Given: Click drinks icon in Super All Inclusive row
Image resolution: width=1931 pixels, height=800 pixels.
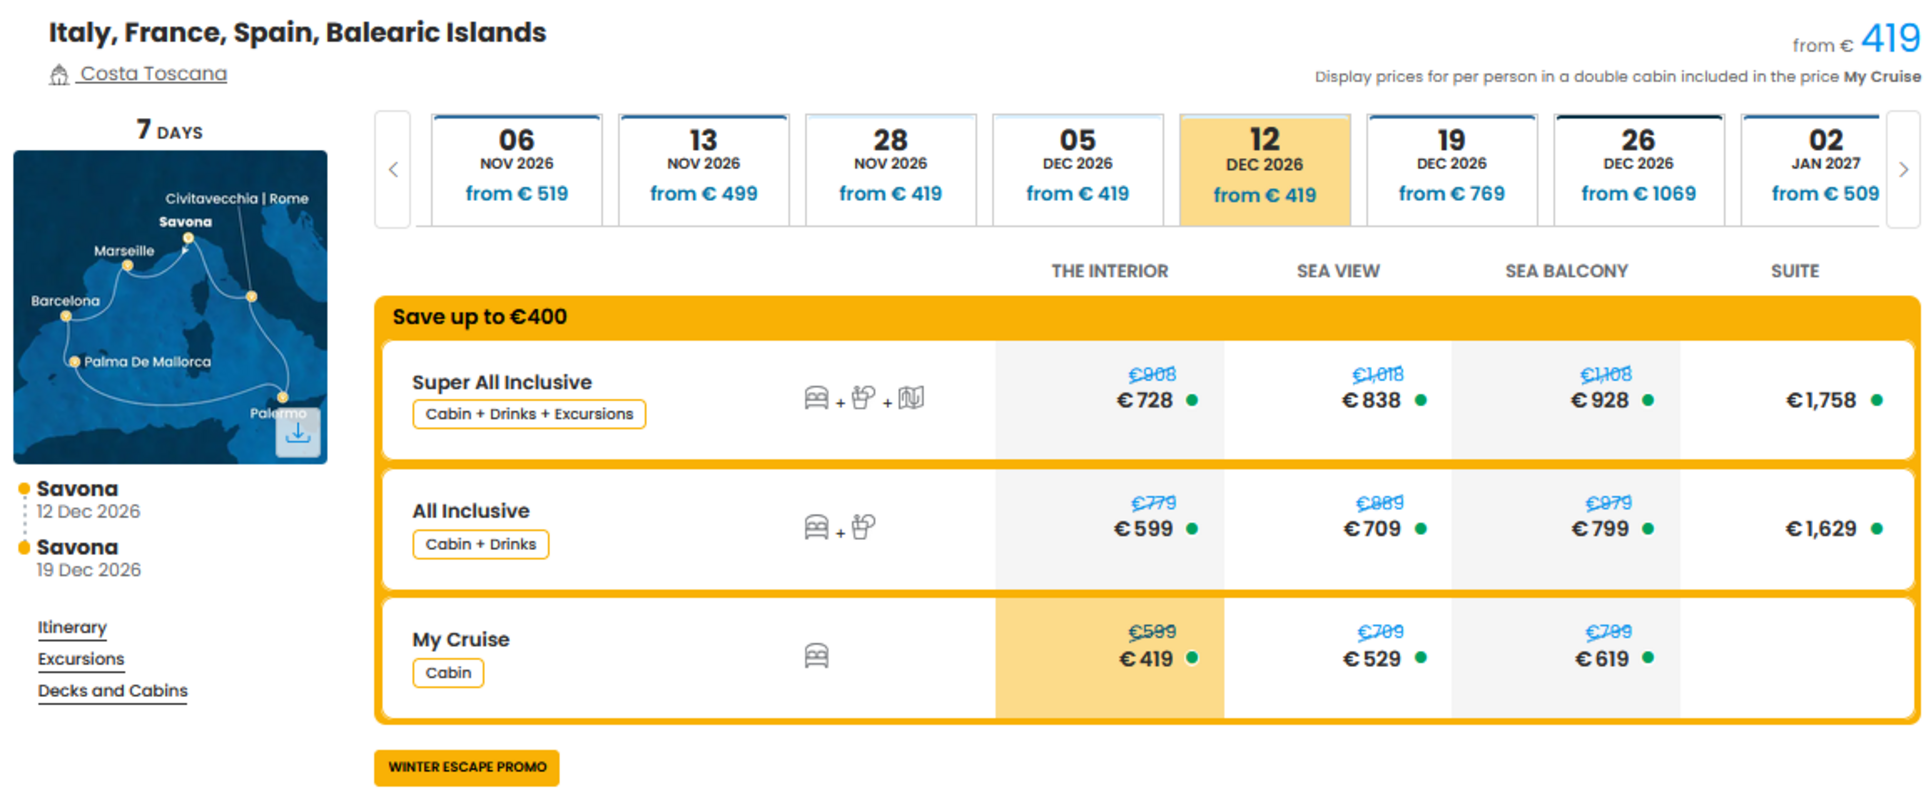Looking at the screenshot, I should pyautogui.click(x=864, y=398).
